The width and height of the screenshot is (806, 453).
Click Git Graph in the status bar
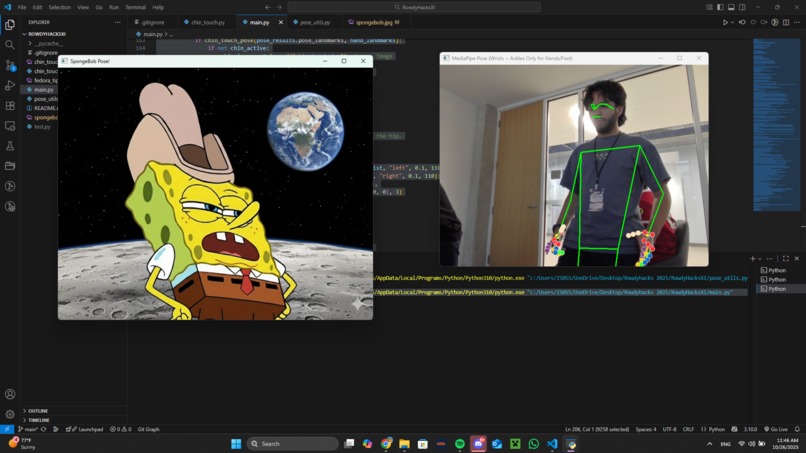tap(149, 429)
